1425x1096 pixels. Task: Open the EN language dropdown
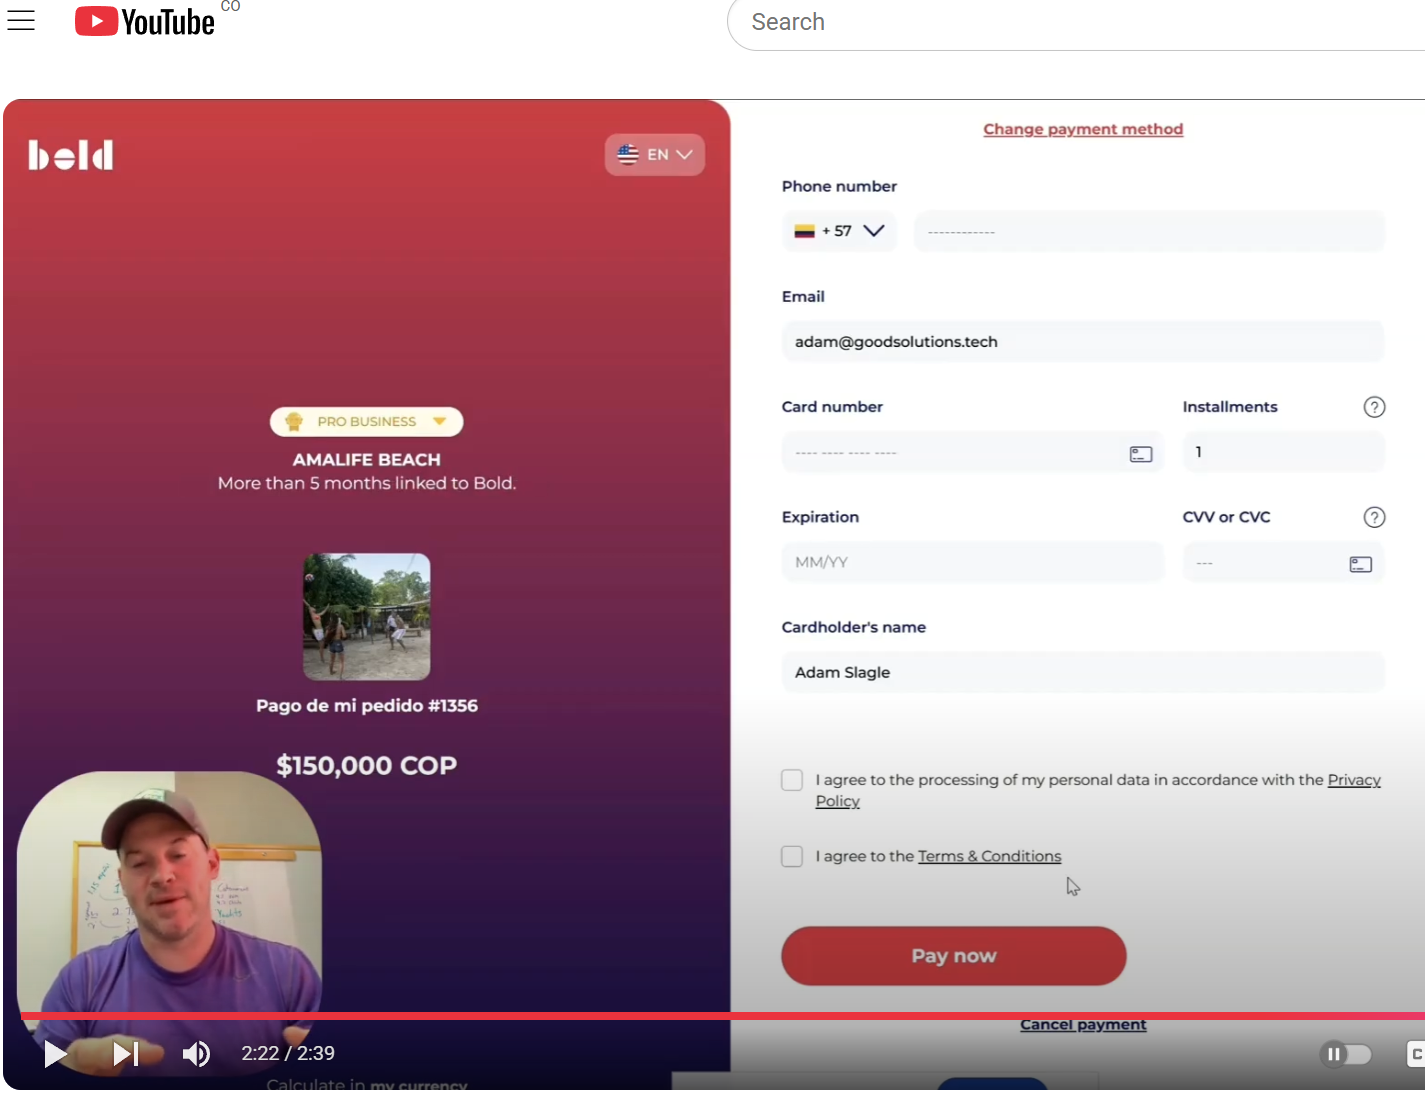coord(655,154)
